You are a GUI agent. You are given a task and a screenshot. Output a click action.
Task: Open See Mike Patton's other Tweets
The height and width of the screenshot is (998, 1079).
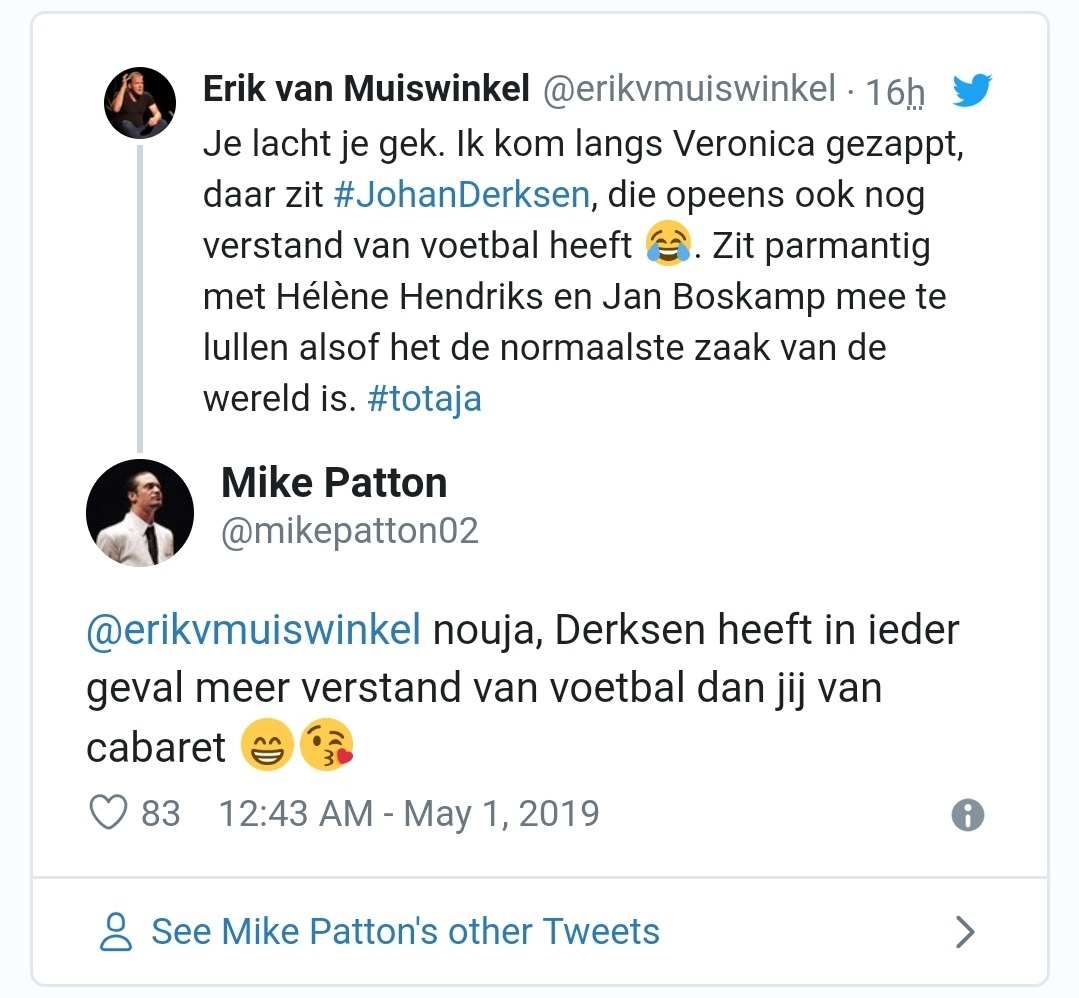pyautogui.click(x=404, y=931)
